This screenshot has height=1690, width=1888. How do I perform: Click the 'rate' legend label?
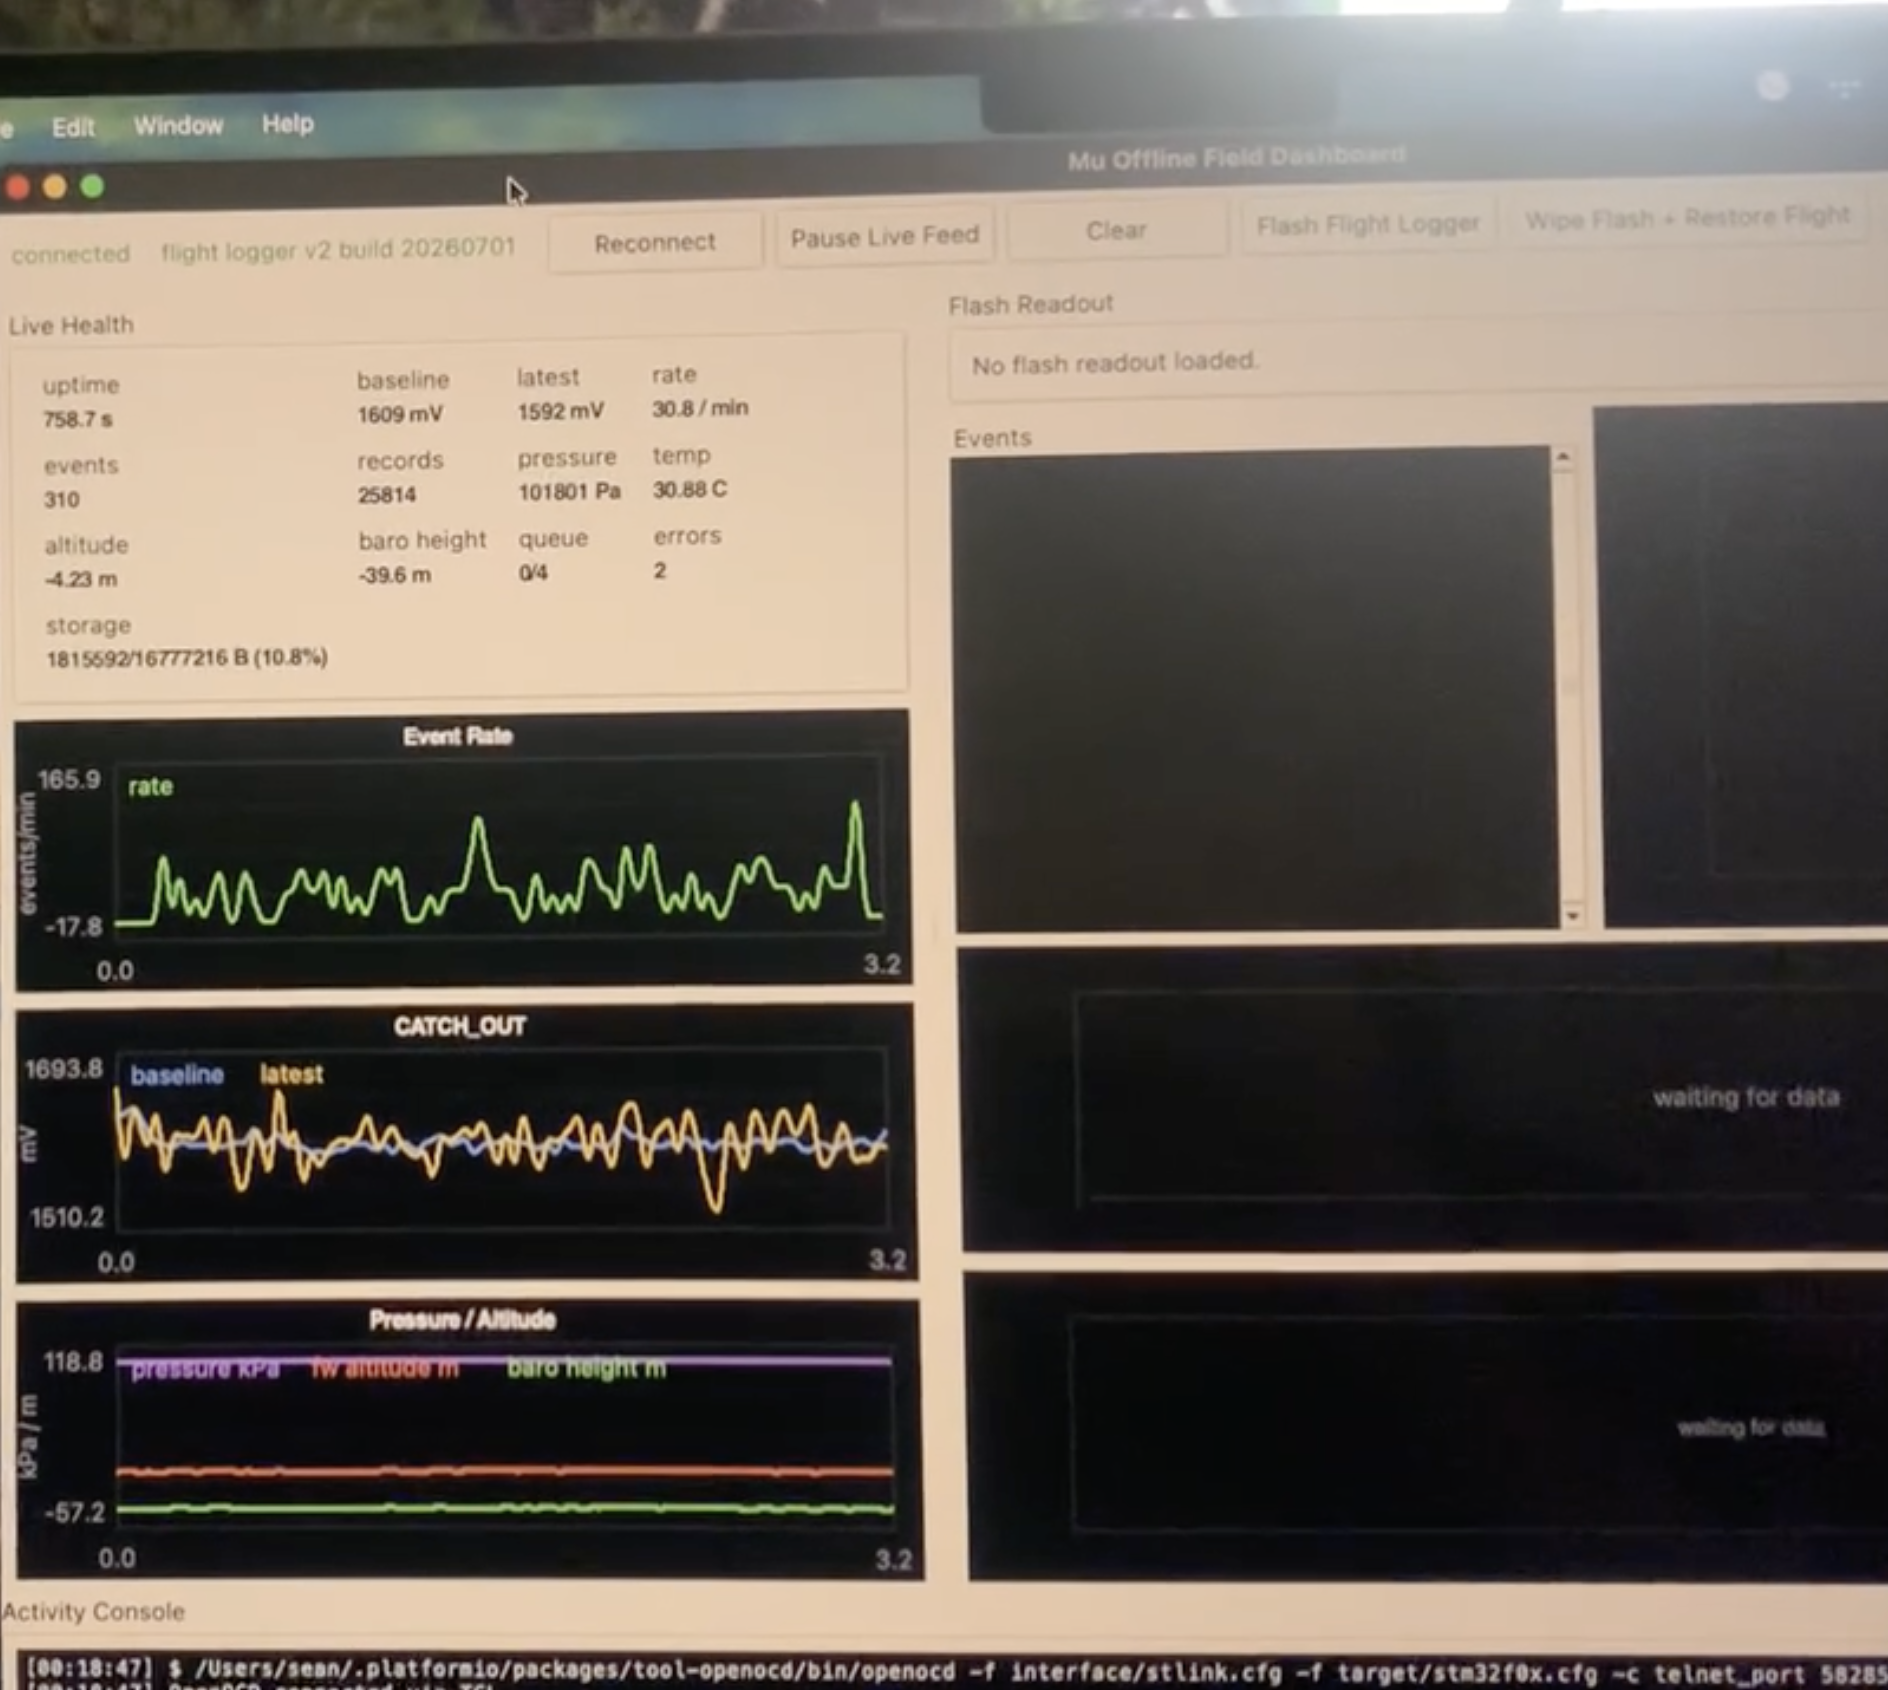click(151, 786)
